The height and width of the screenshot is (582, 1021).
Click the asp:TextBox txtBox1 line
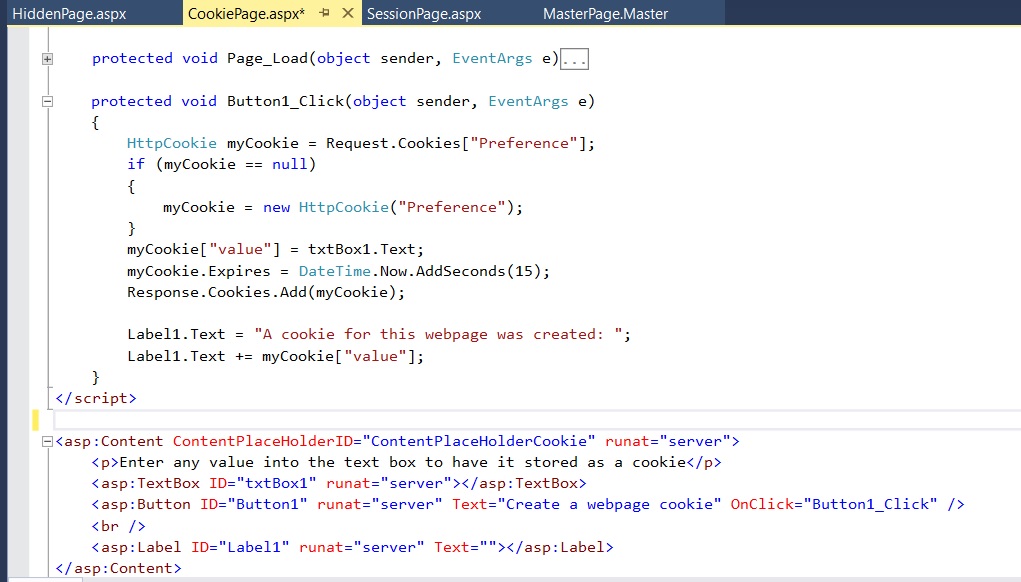(339, 483)
